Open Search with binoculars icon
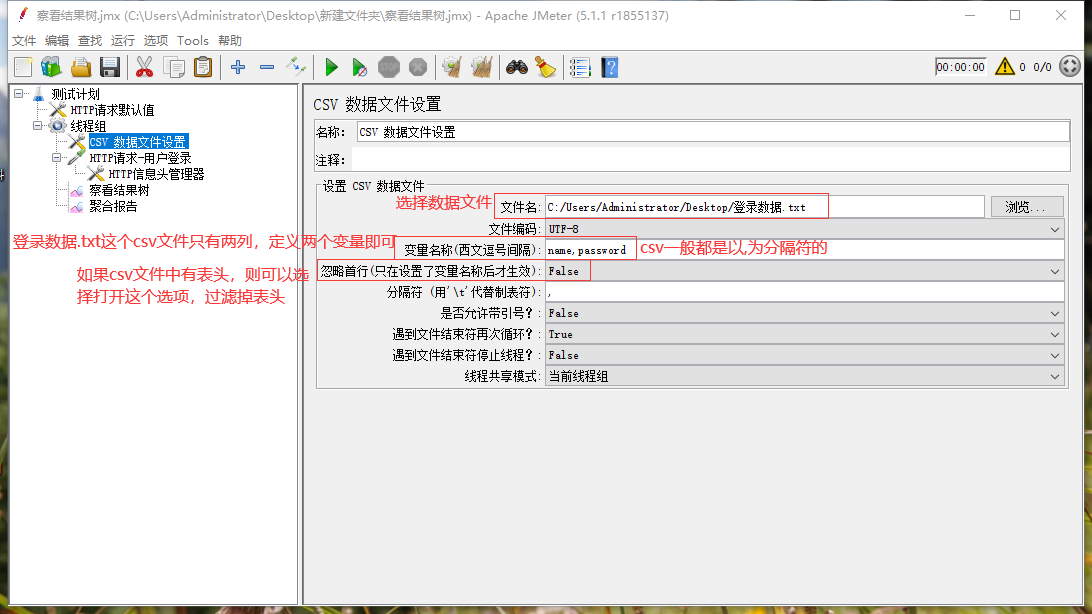This screenshot has width=1092, height=614. point(517,68)
